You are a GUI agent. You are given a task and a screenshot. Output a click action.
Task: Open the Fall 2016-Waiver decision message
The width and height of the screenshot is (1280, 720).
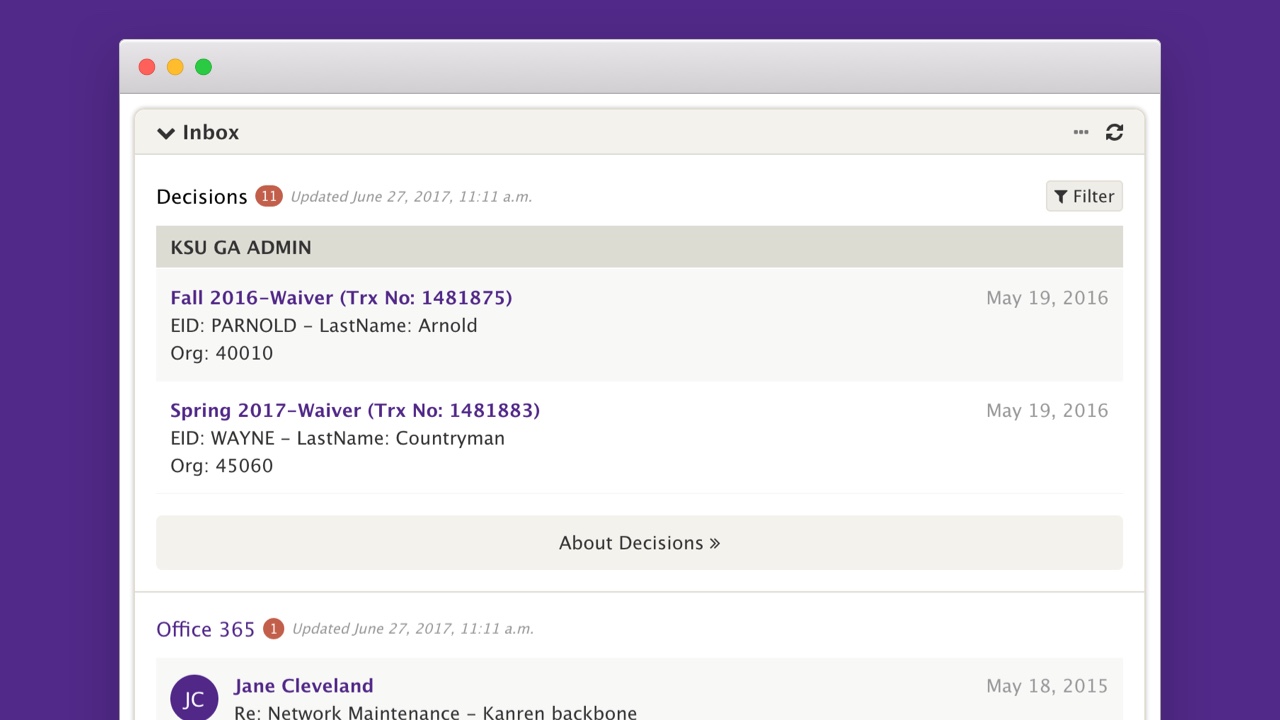tap(342, 297)
